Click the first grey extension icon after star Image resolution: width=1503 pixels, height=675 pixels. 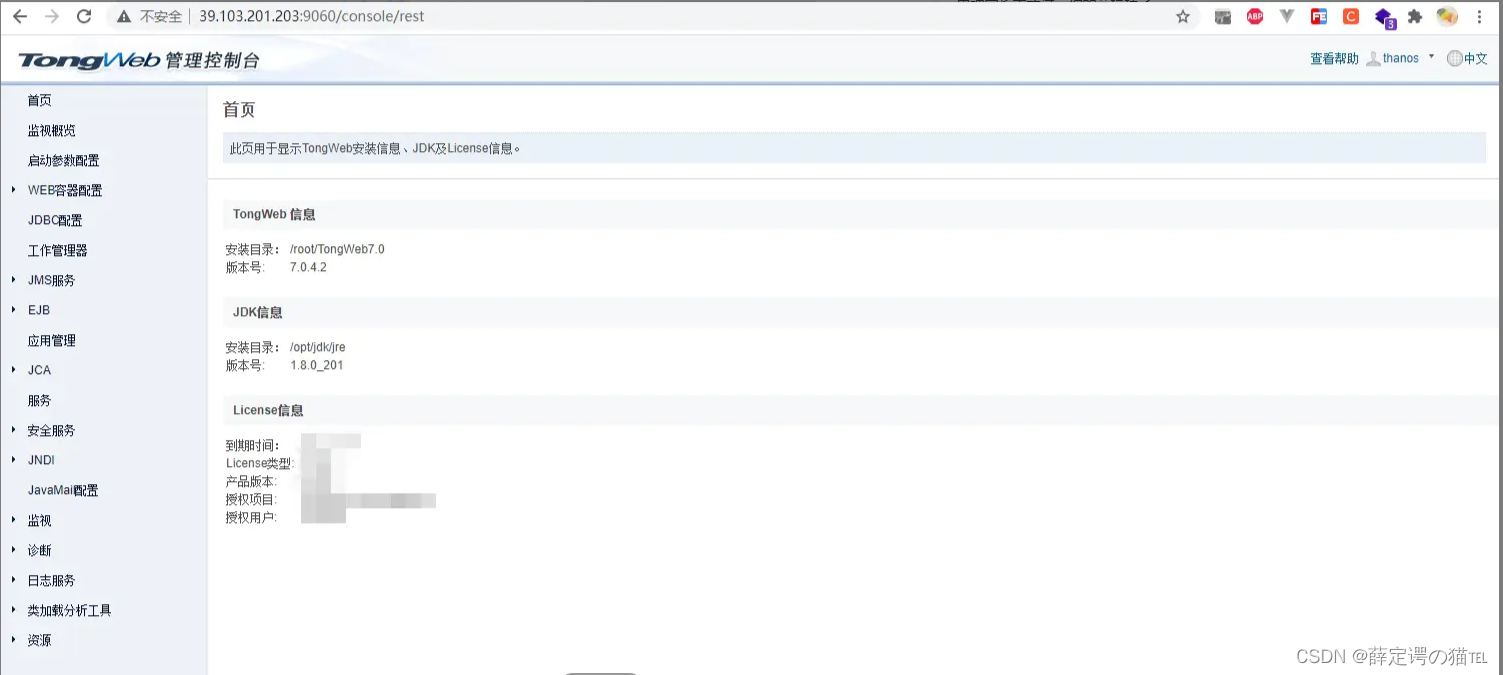[x=1223, y=16]
